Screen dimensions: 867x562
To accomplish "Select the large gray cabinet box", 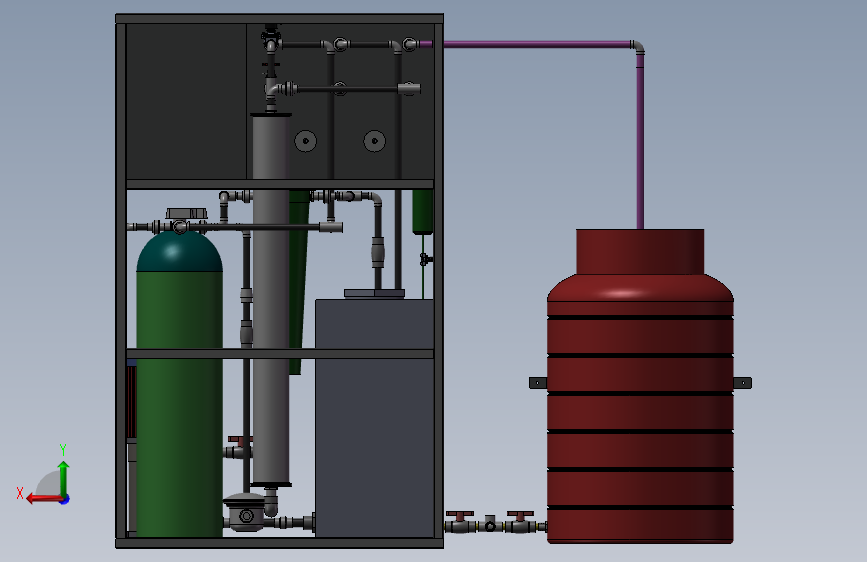I will click(x=374, y=418).
